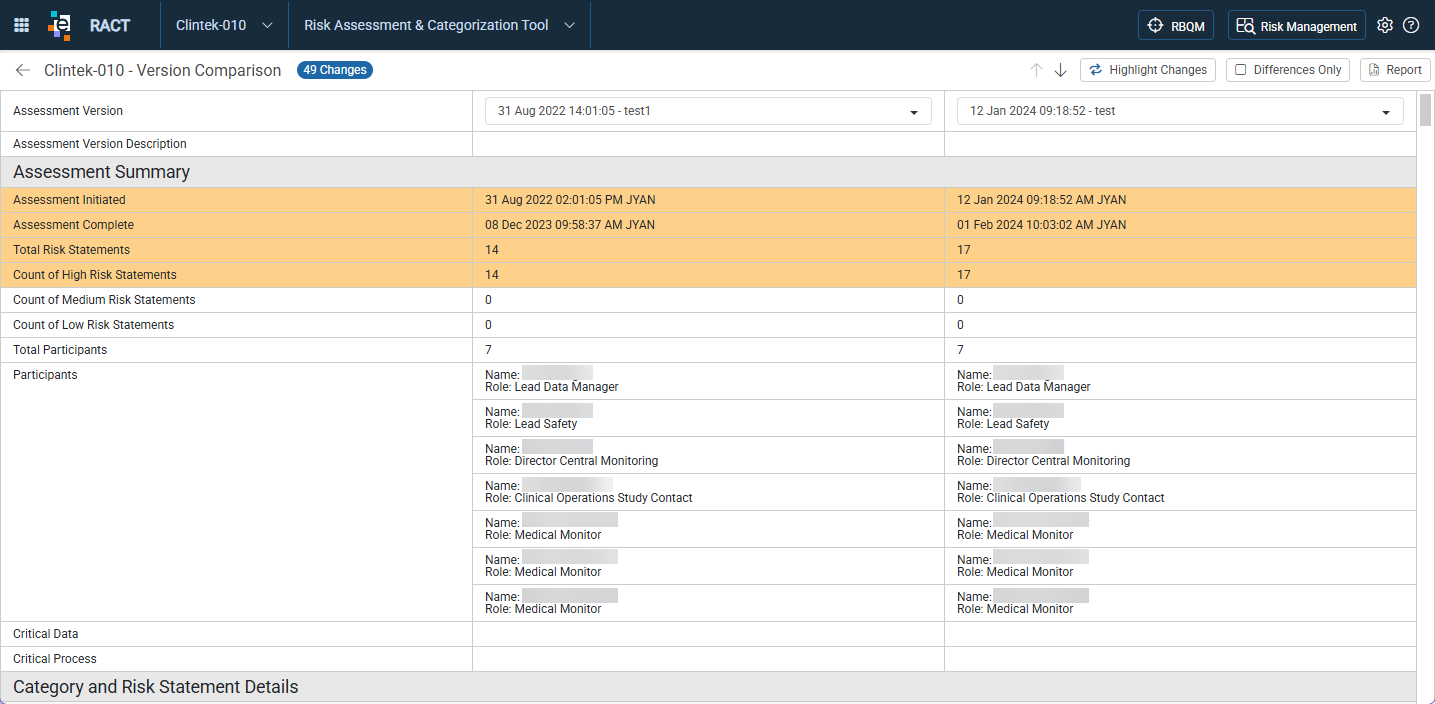This screenshot has height=704, width=1435.
Task: Click Lead Data Manager role in first version
Action: (552, 387)
